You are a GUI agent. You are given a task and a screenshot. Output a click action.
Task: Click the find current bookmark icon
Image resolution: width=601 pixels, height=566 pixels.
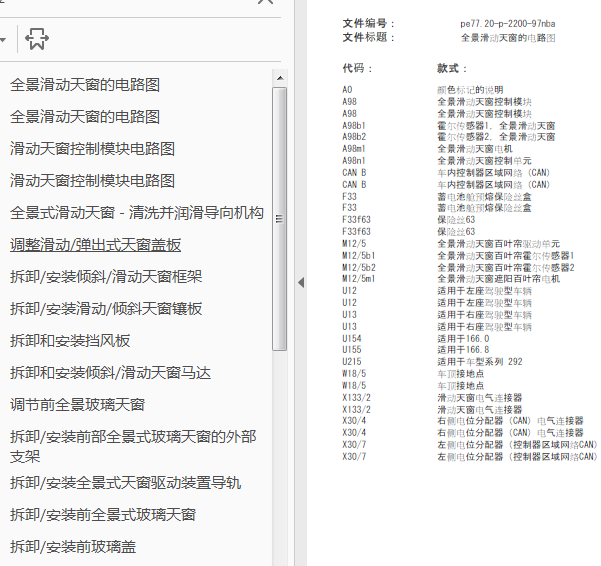[x=37, y=39]
